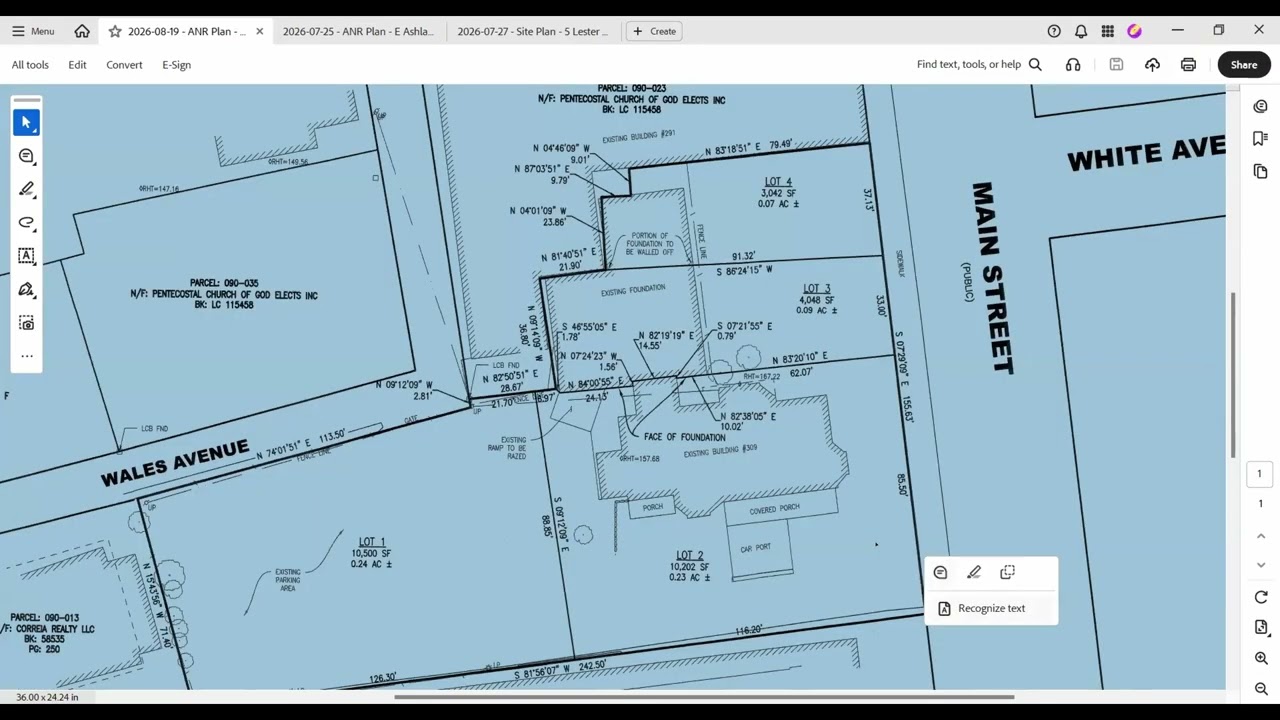The width and height of the screenshot is (1280, 720).
Task: Click the LOT 3 4,048 SF label
Action: [x=817, y=299]
